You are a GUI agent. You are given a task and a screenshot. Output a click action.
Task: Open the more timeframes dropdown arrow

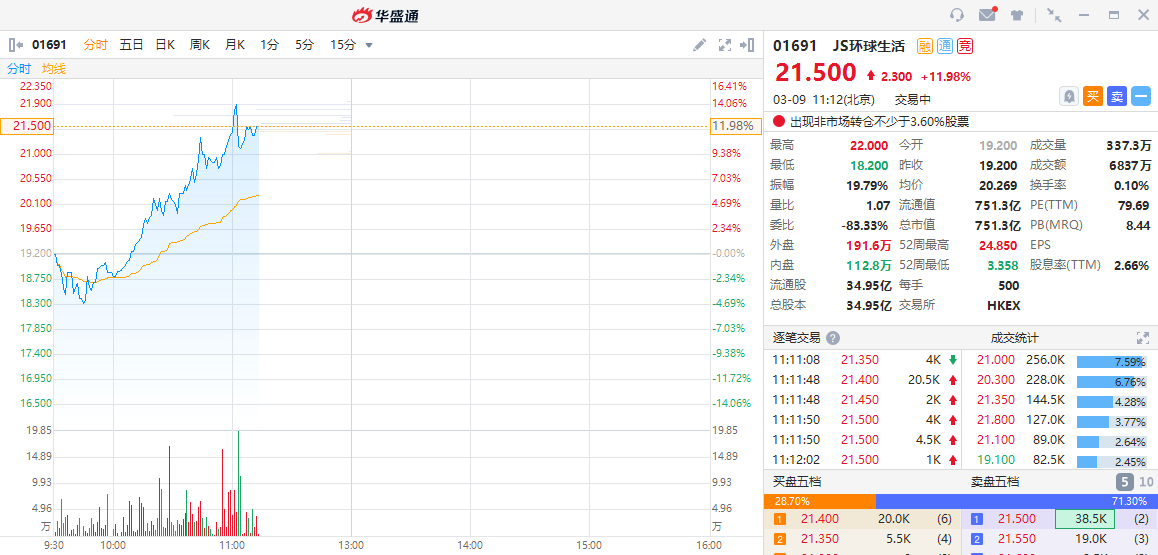pos(369,45)
